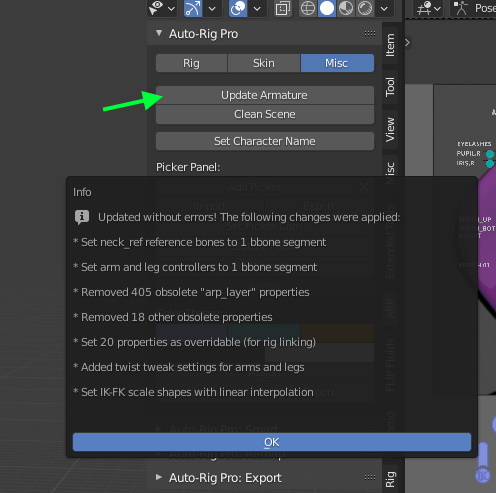This screenshot has width=496, height=493.
Task: Click the Set Character Name button
Action: [x=265, y=141]
